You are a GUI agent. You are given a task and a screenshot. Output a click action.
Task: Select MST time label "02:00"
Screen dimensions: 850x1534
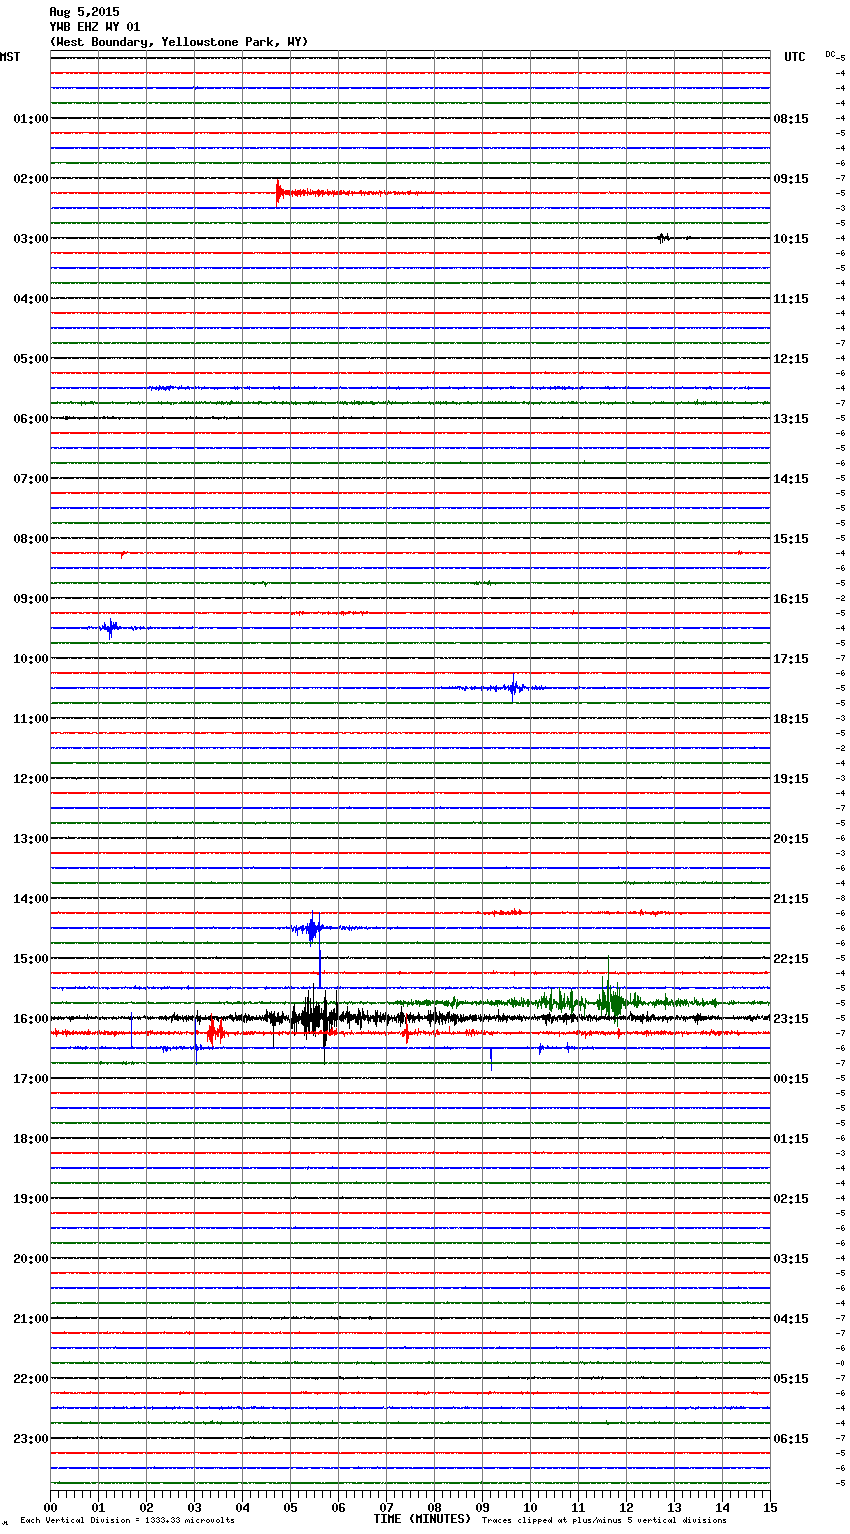pos(31,179)
